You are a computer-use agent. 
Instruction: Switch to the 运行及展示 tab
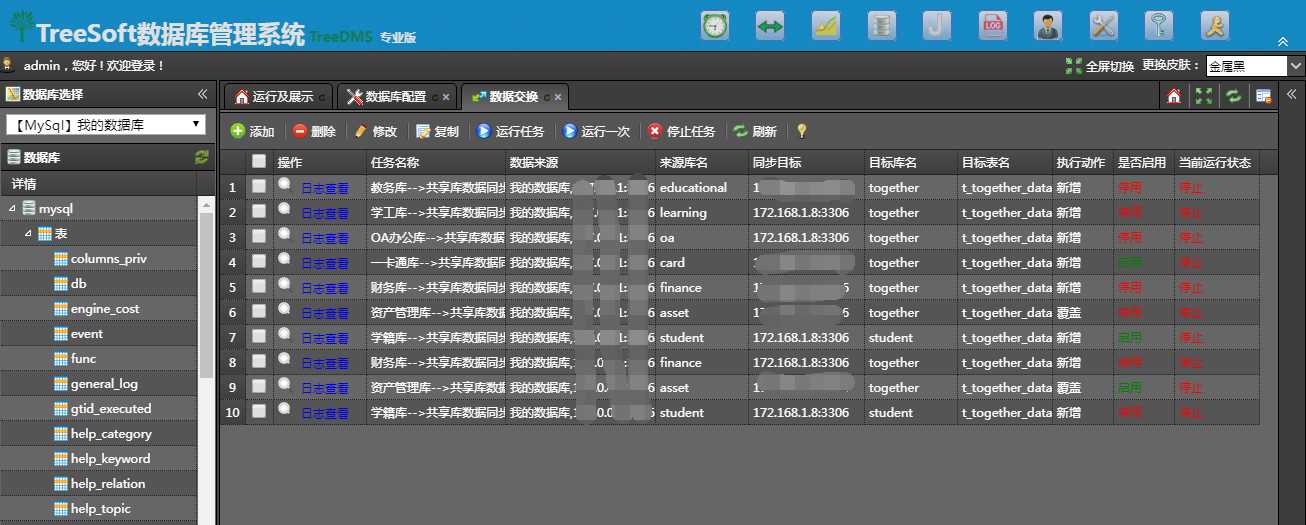coord(279,97)
